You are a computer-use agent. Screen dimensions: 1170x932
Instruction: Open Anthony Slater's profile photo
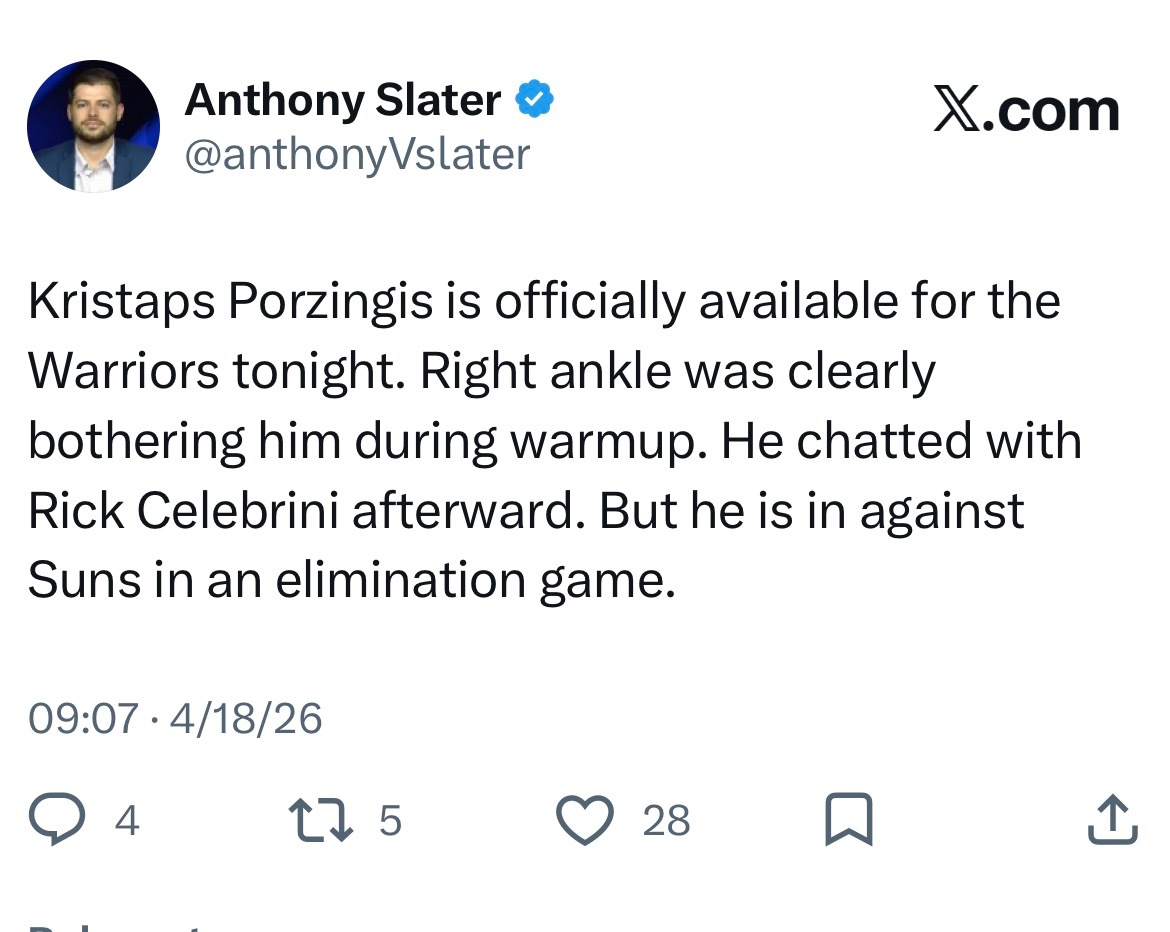(x=93, y=126)
